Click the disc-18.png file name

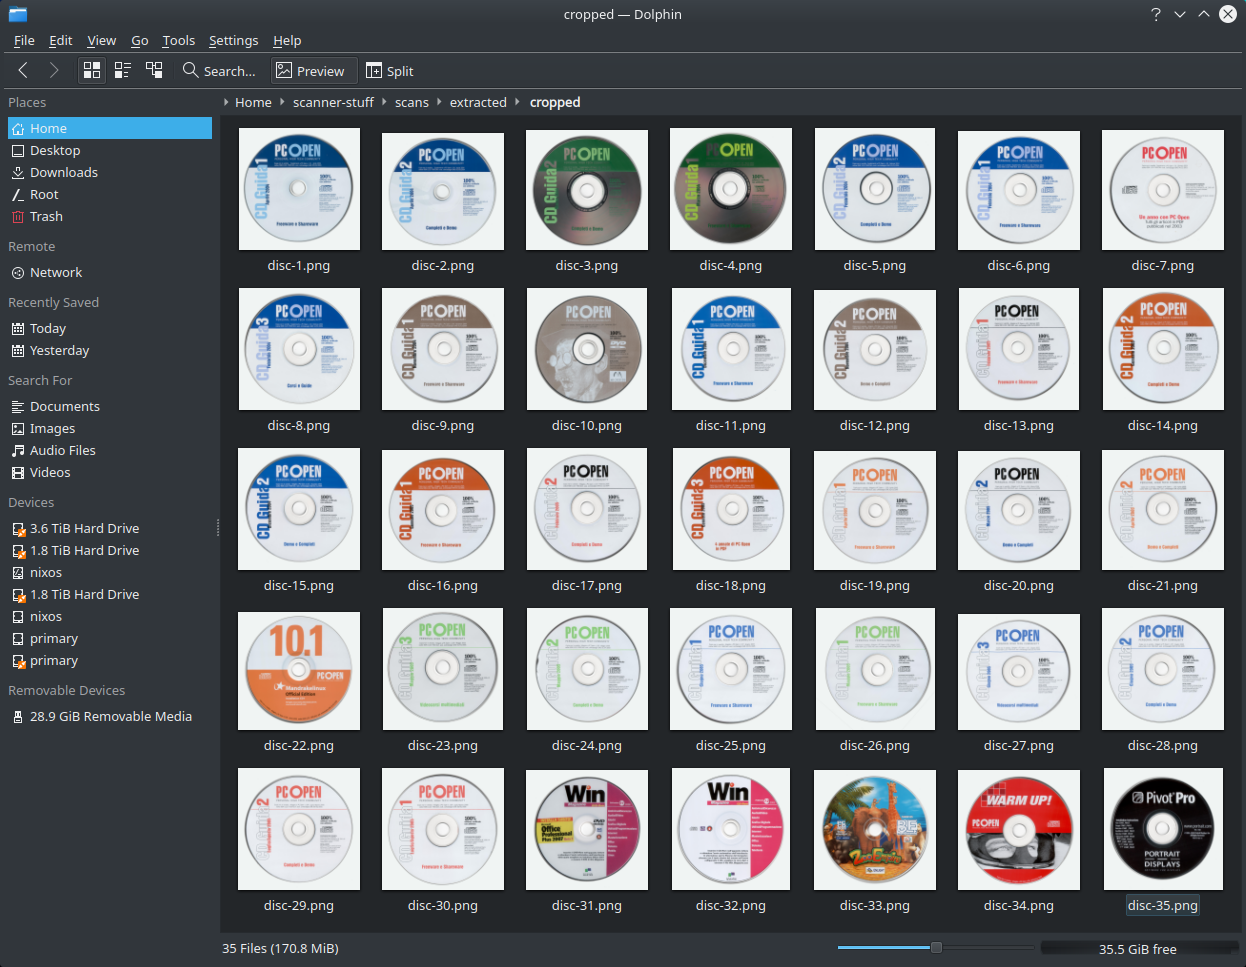pos(731,585)
